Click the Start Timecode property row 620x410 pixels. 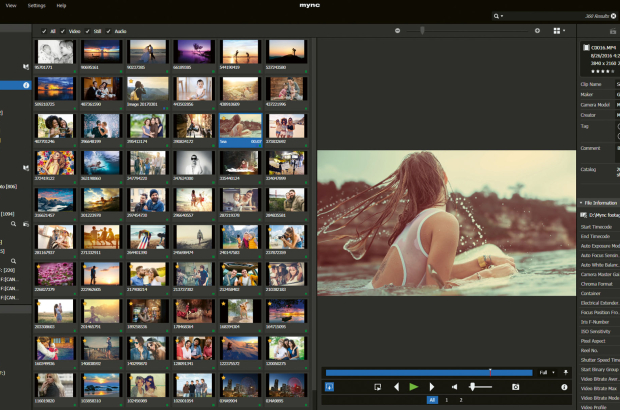coord(599,227)
